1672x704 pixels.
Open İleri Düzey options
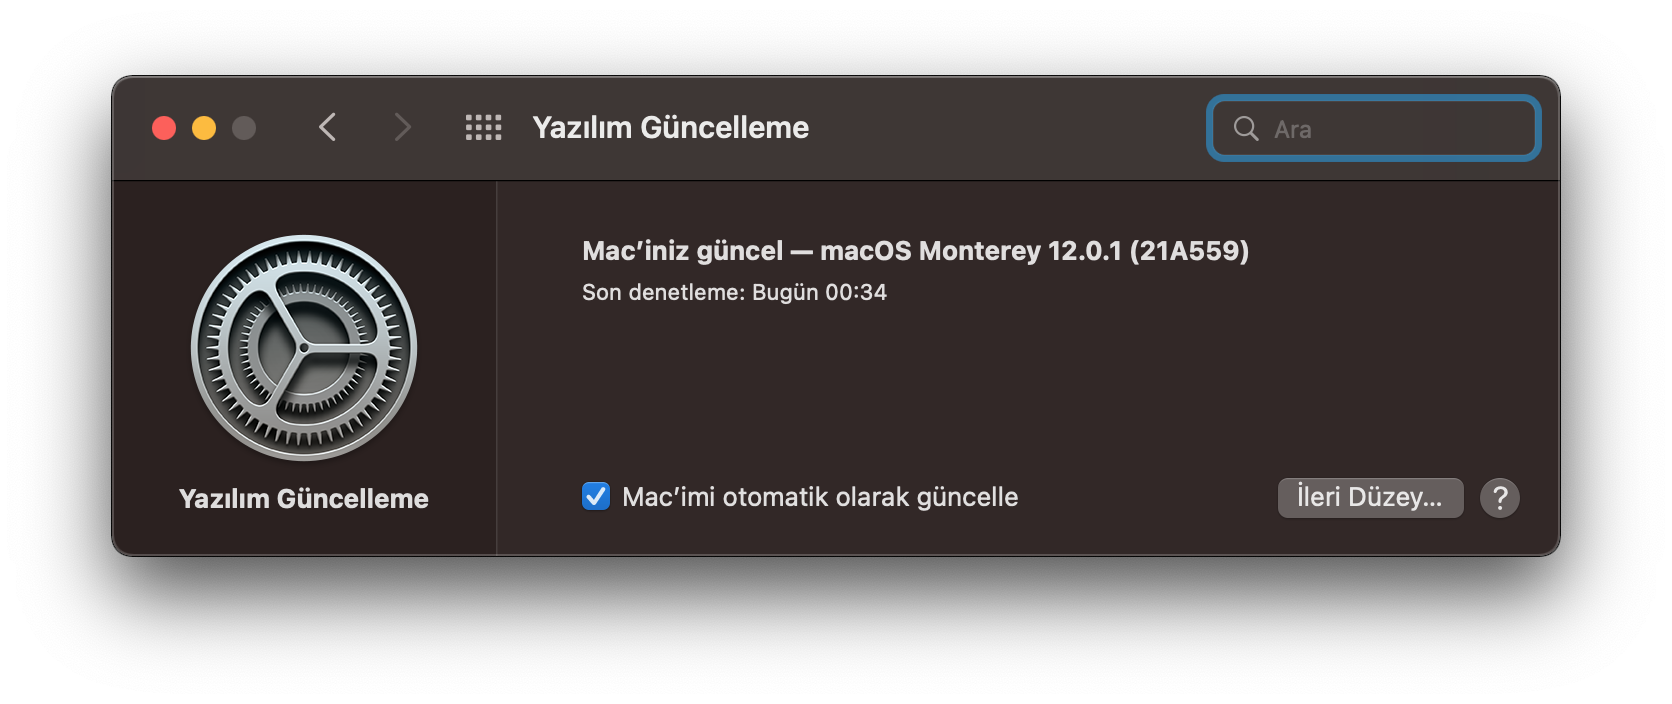[x=1369, y=497]
